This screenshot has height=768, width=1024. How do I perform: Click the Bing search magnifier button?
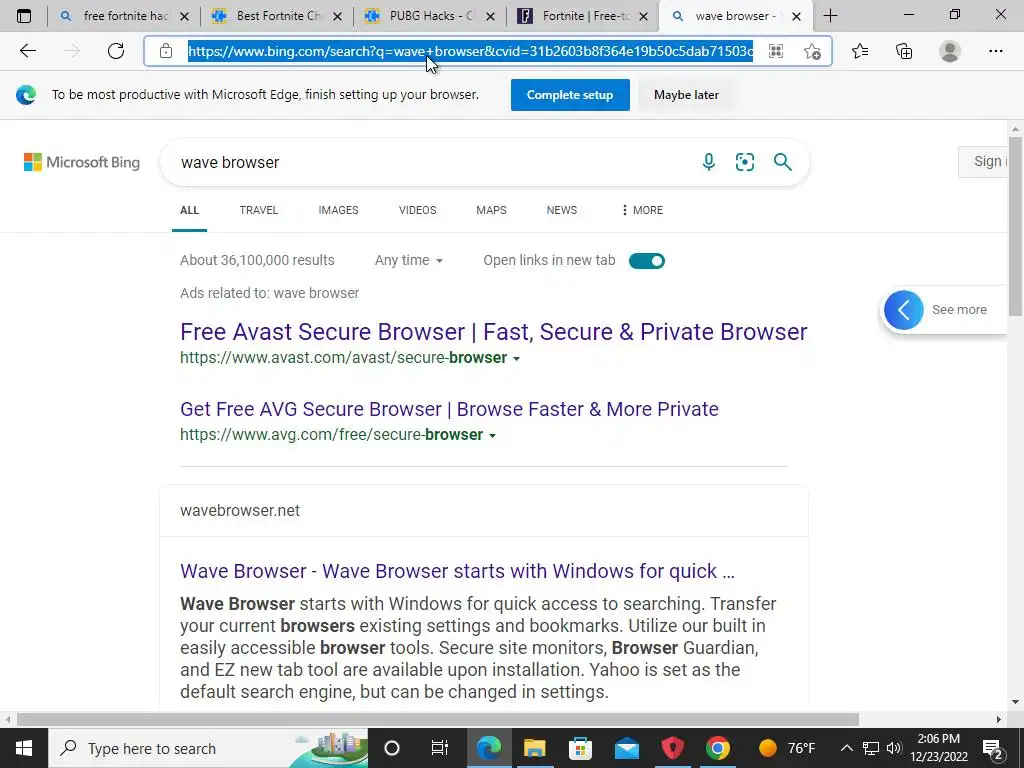782,162
